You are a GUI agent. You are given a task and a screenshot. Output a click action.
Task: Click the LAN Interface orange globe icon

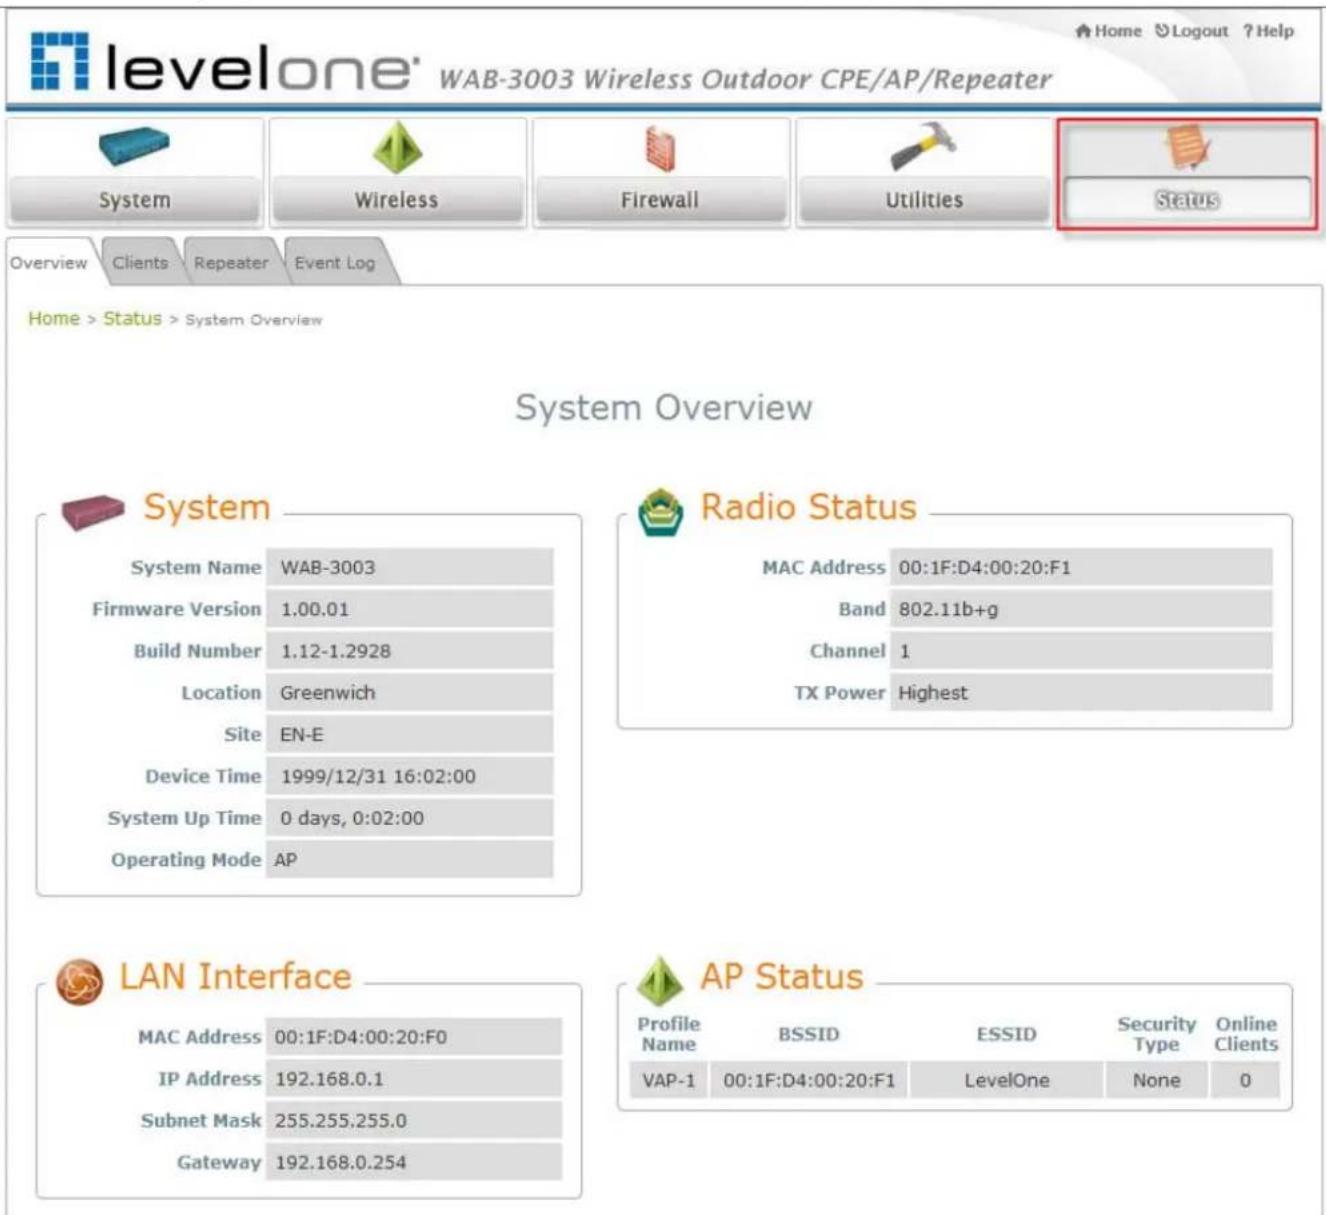(x=80, y=981)
